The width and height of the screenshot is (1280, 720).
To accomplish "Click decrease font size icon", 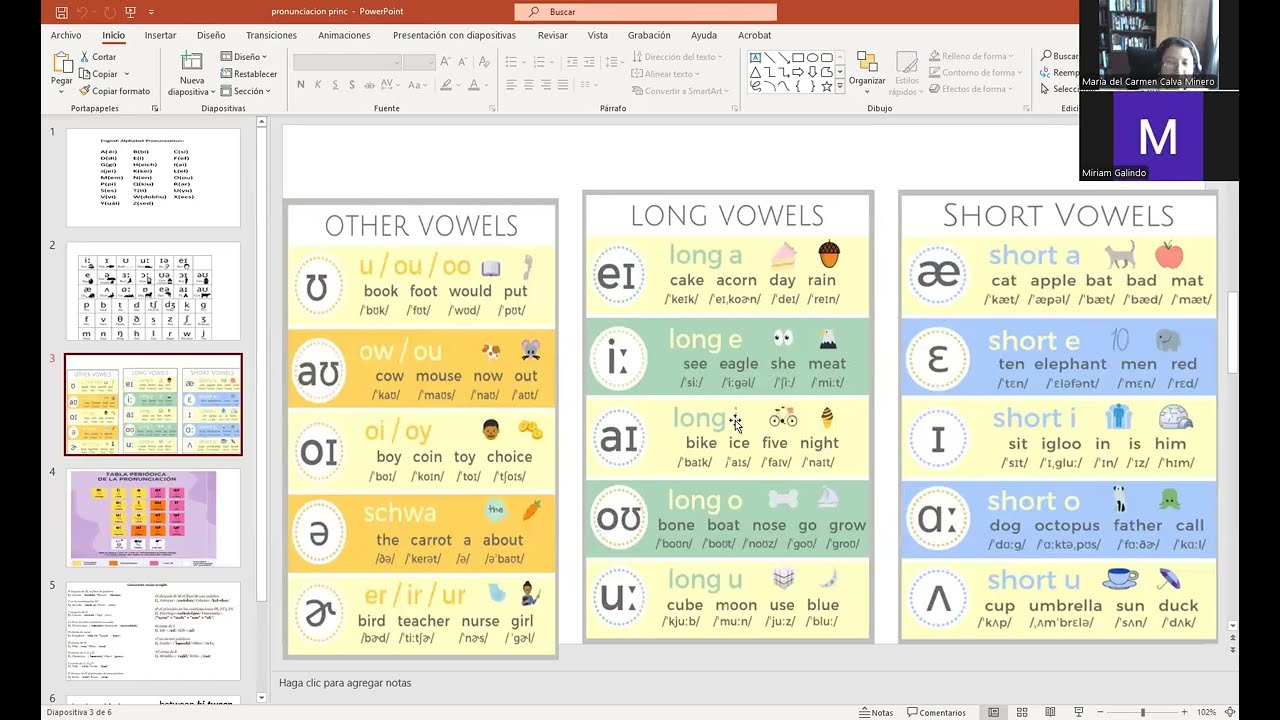I will [x=464, y=62].
